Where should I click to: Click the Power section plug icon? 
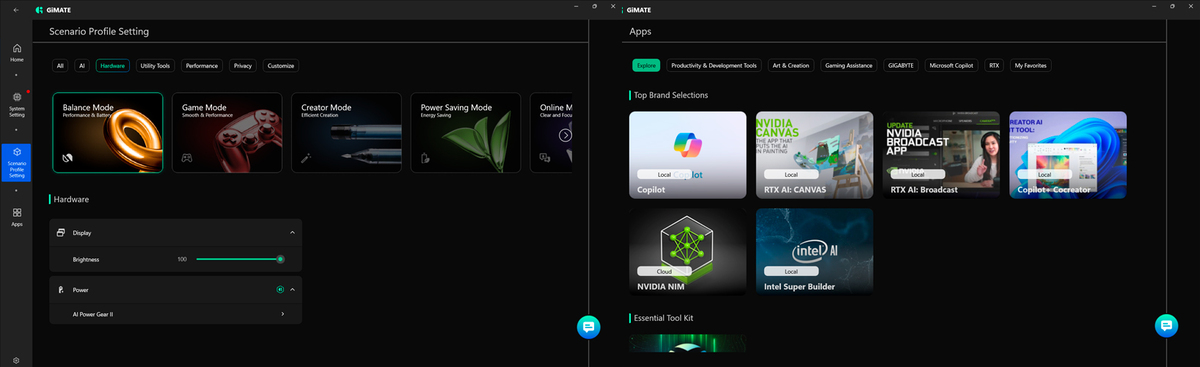coord(61,290)
